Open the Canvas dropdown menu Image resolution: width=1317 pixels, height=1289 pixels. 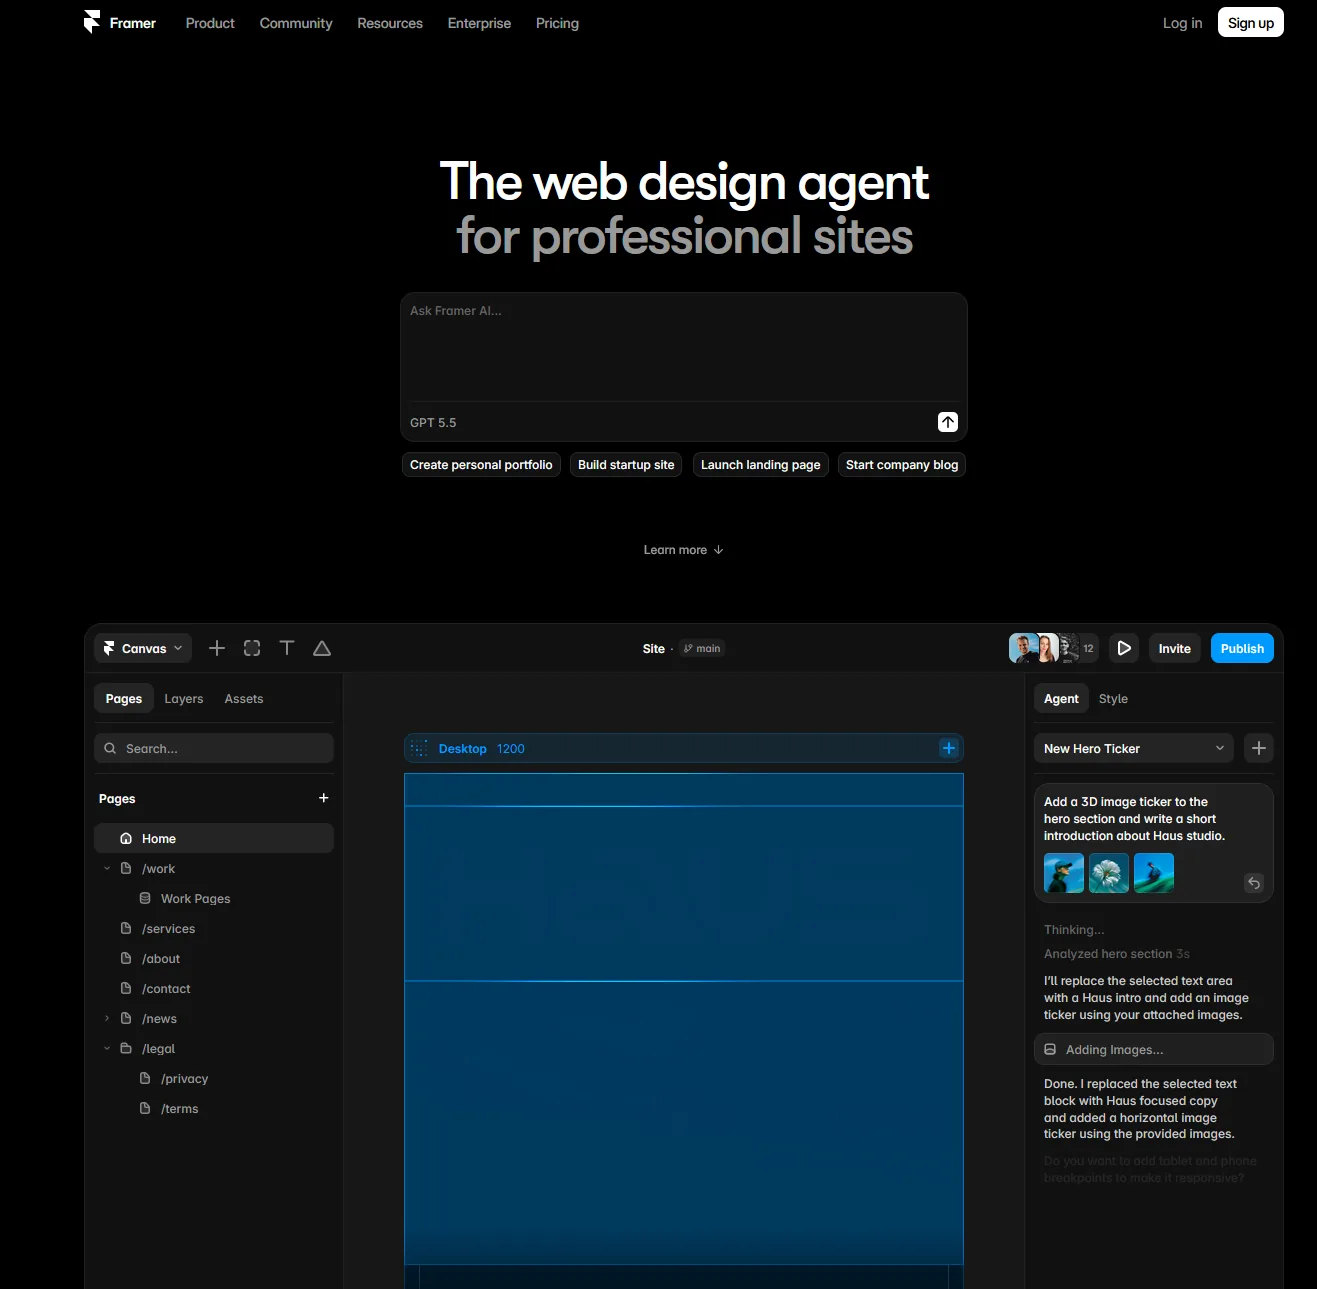[x=143, y=648]
